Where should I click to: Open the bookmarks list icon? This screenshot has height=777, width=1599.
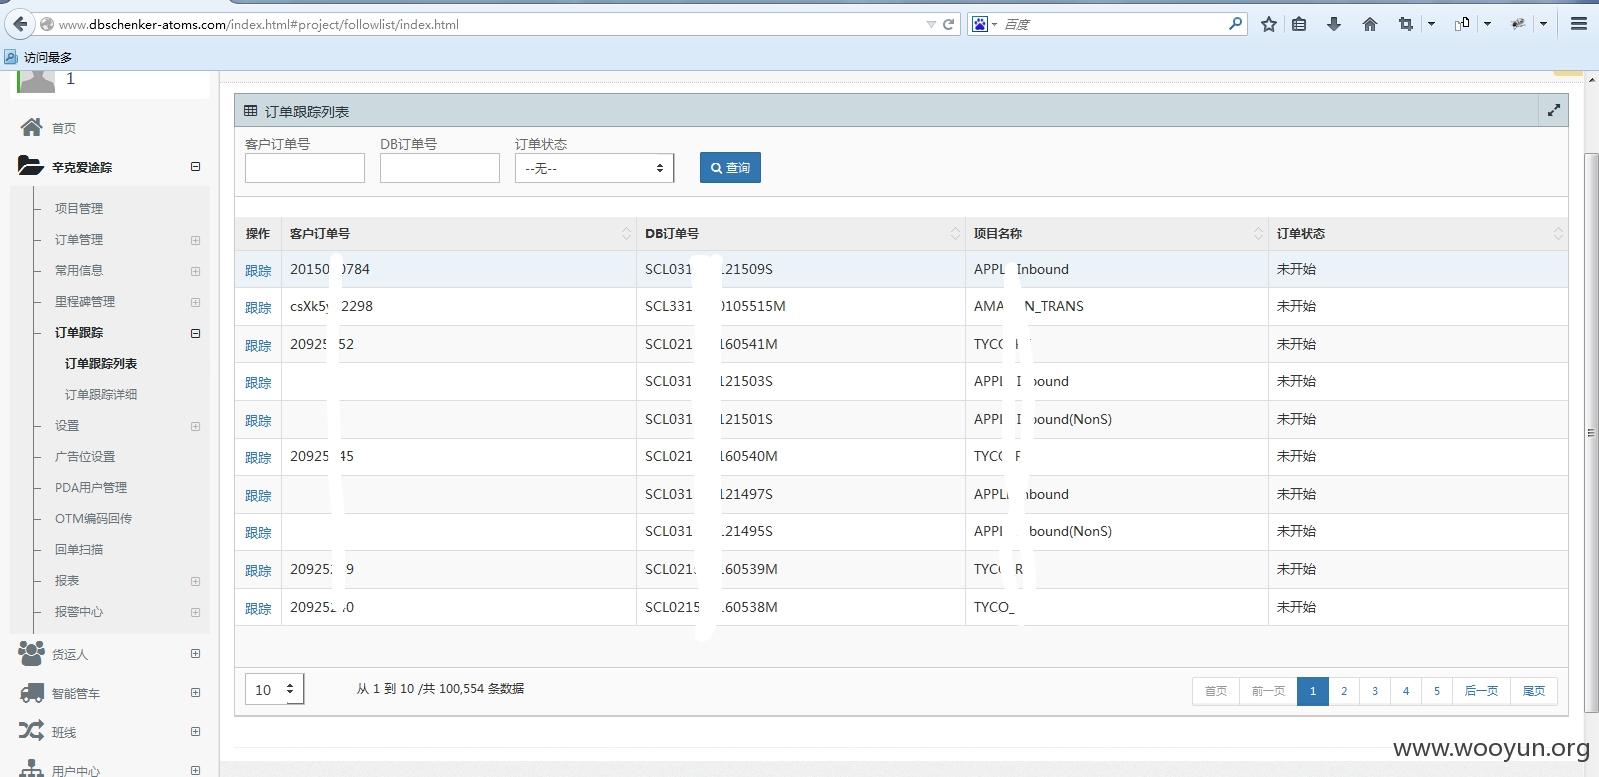pyautogui.click(x=1299, y=24)
